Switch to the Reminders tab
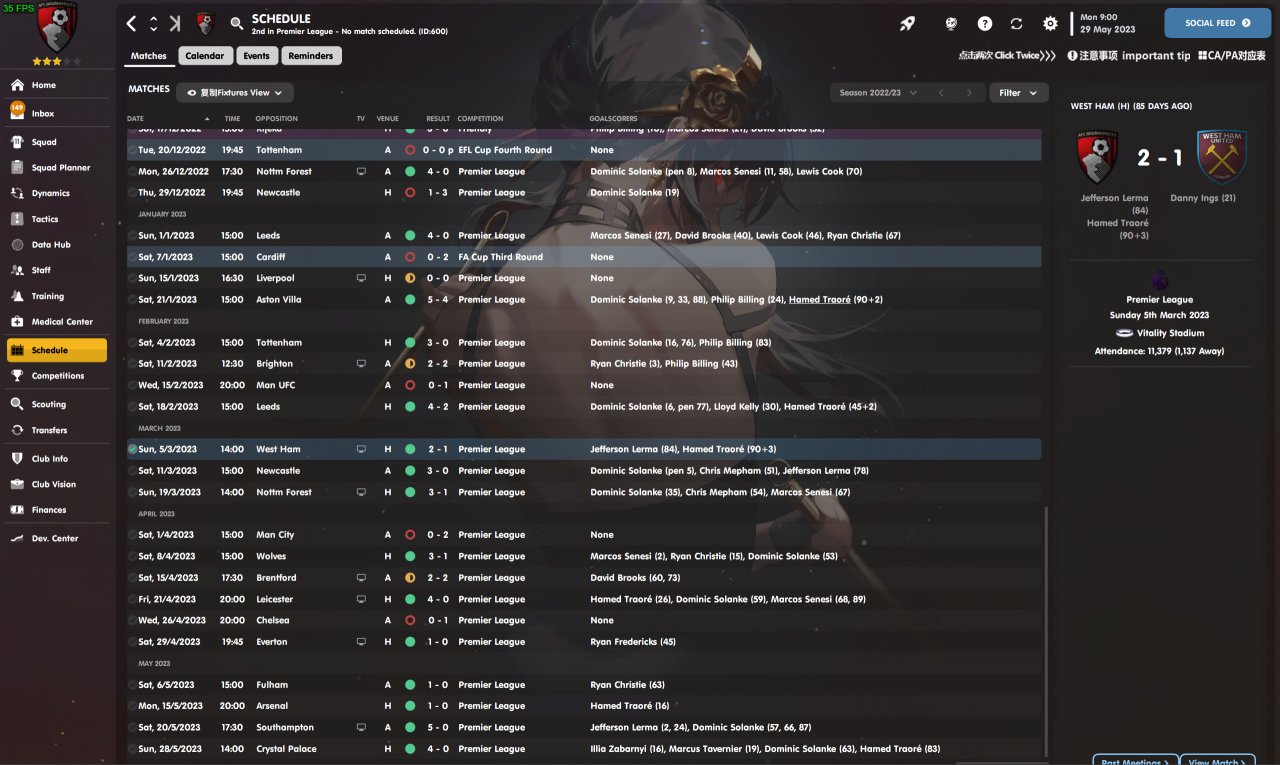Viewport: 1280px width, 765px height. (x=311, y=56)
